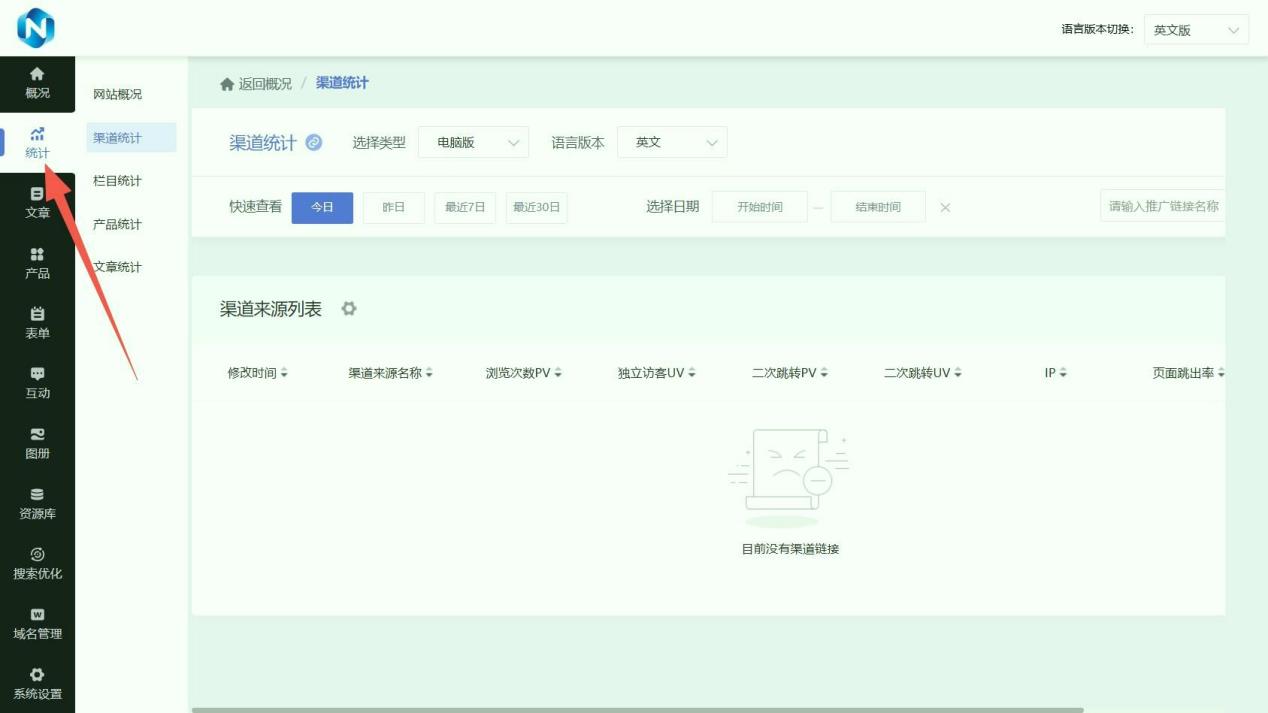Image resolution: width=1268 pixels, height=713 pixels.
Task: Open the 文章 articles sidebar icon
Action: coord(37,203)
